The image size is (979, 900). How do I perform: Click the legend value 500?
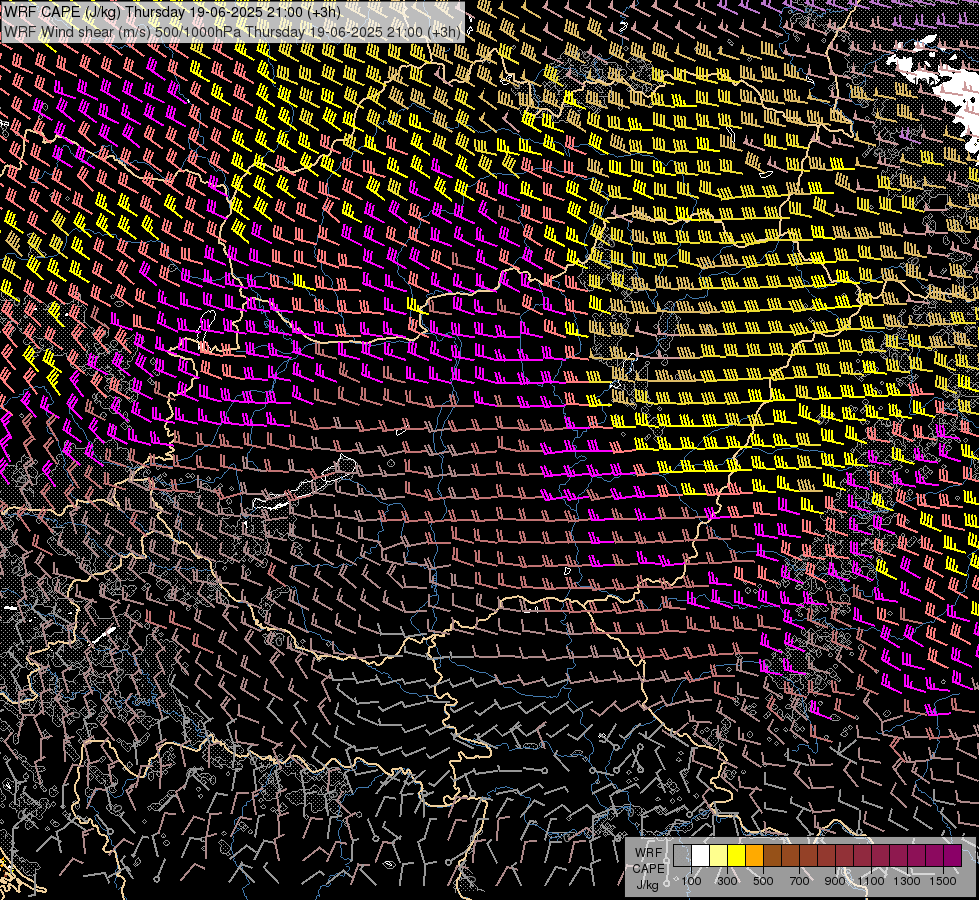(763, 881)
